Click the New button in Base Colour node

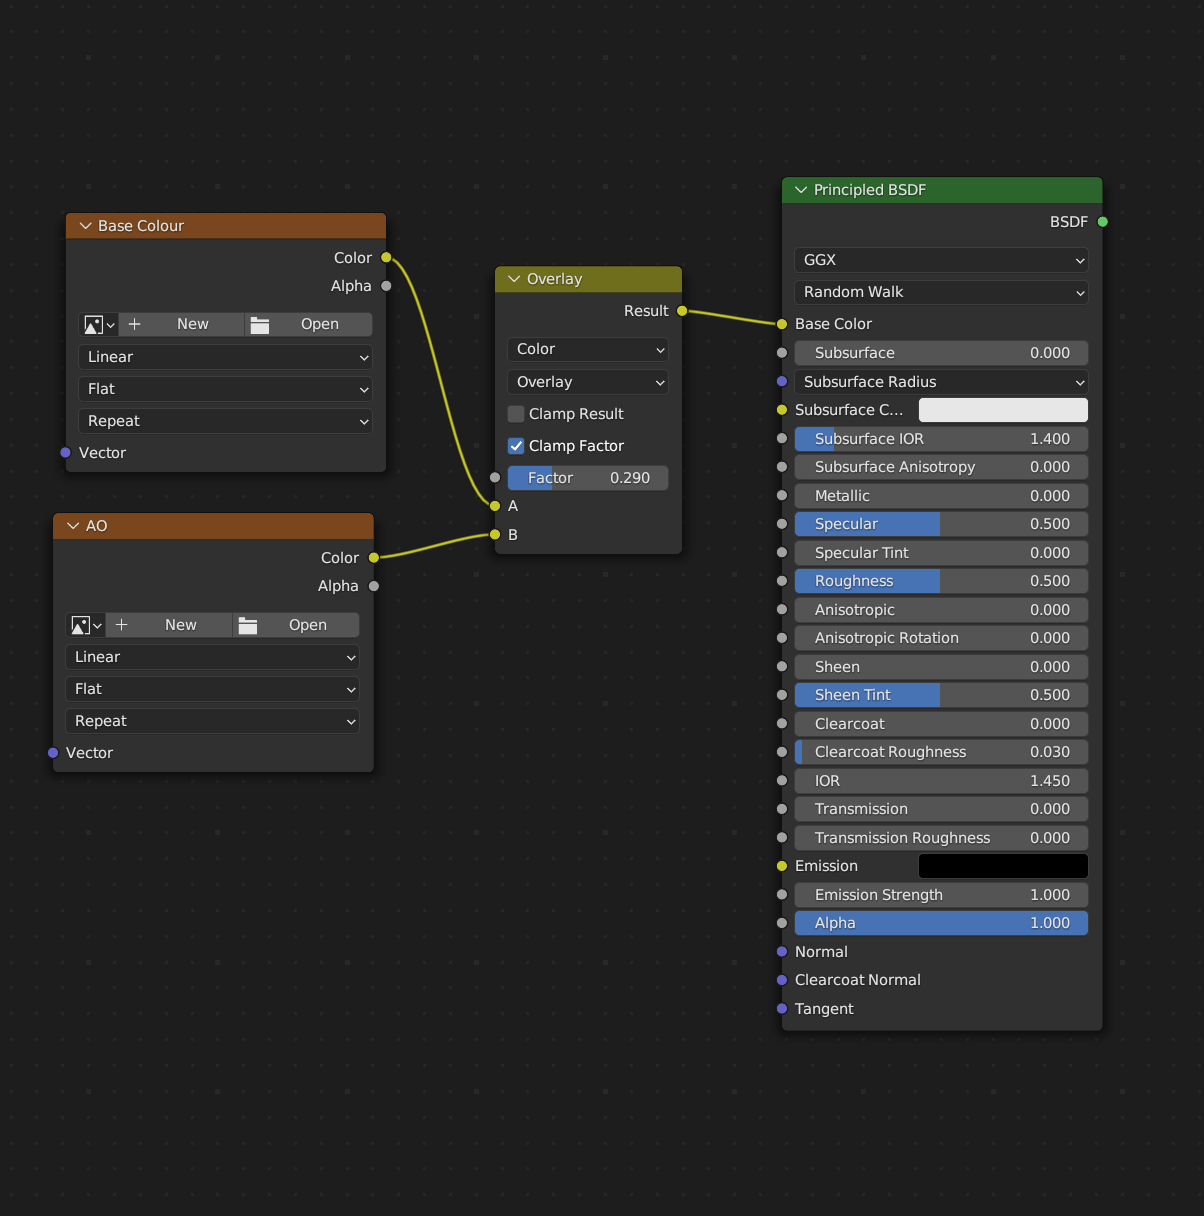point(194,324)
